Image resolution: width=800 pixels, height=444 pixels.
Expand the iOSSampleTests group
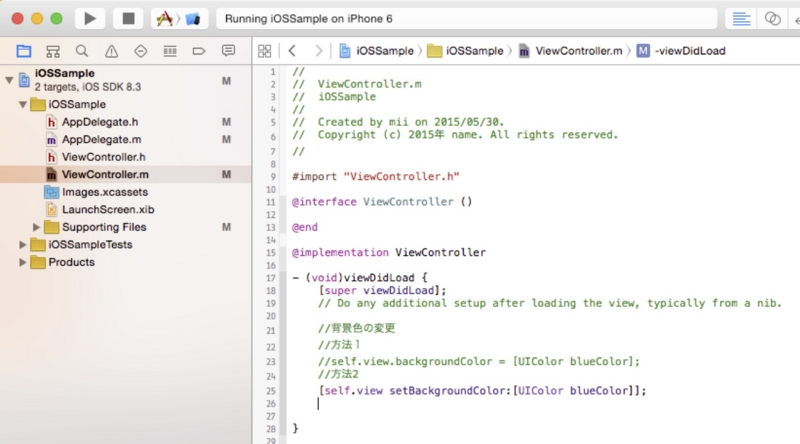point(22,245)
